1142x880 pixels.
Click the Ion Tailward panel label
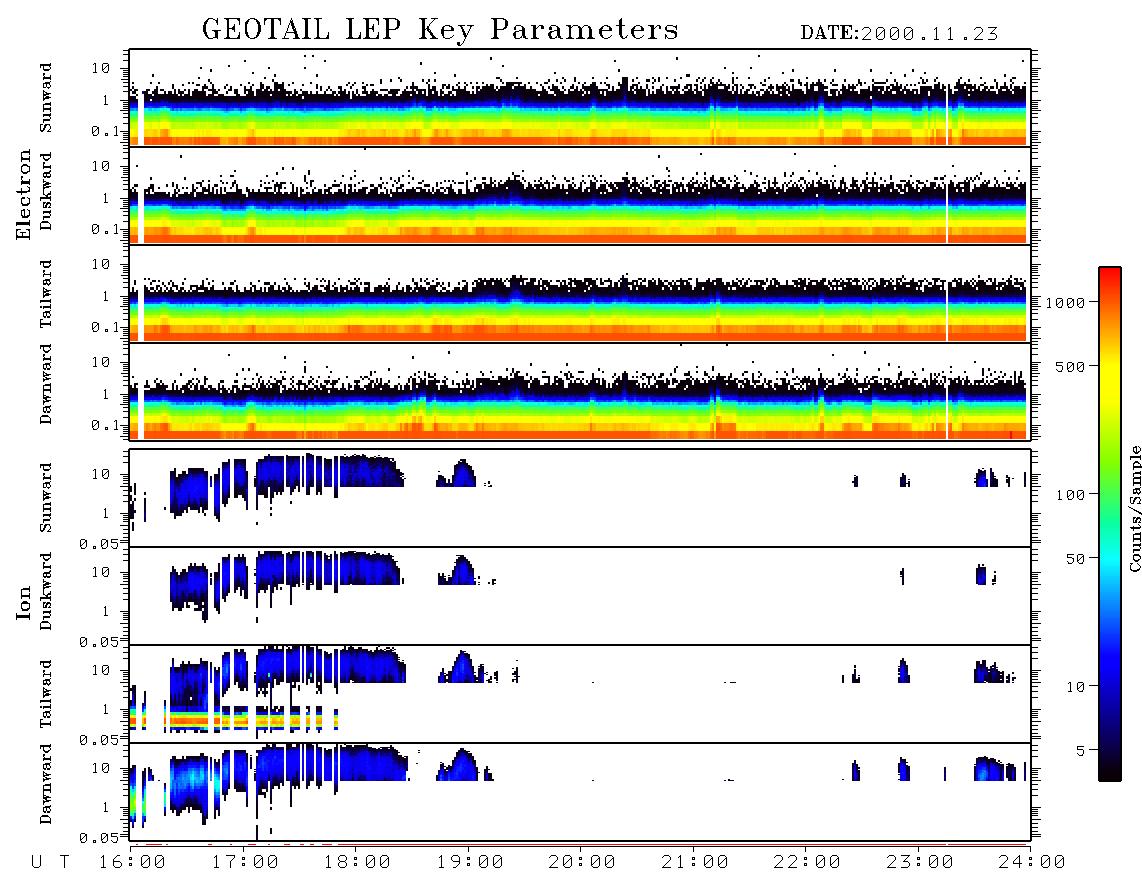[46, 694]
